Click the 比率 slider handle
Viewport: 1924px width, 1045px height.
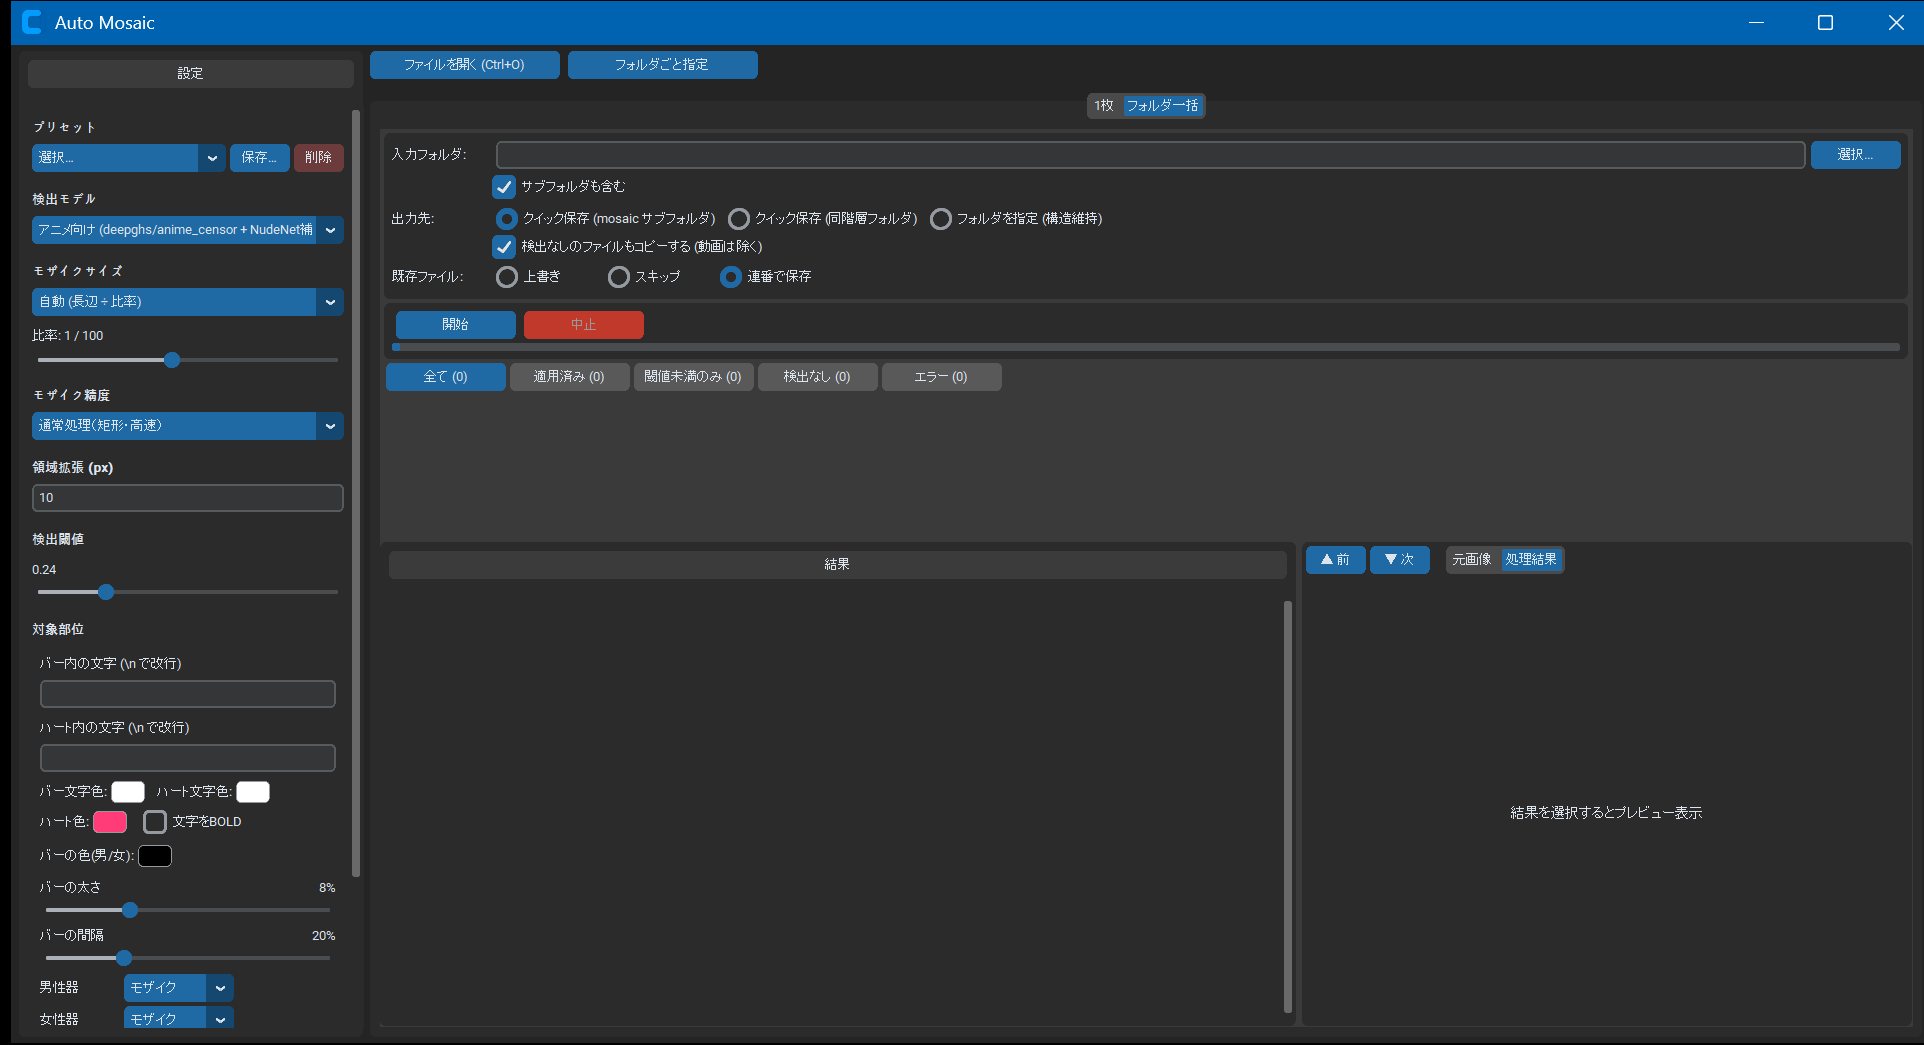tap(172, 360)
